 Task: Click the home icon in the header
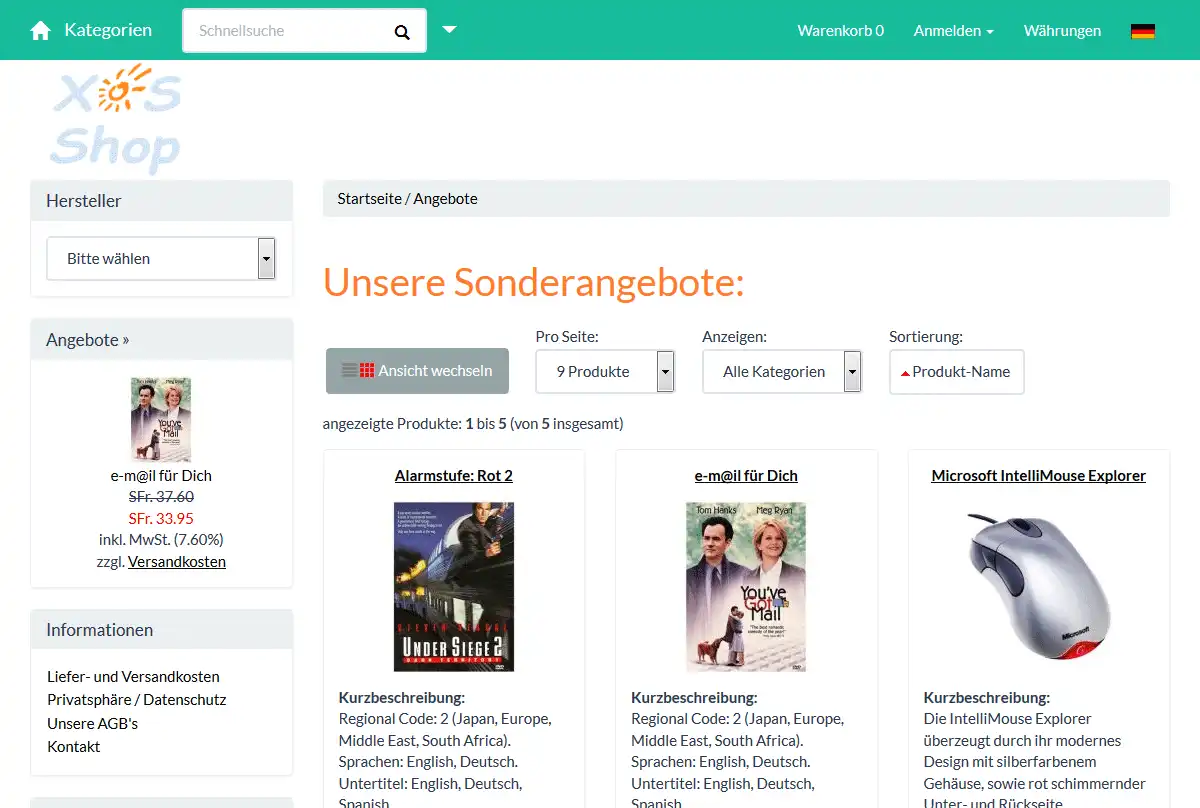pos(40,31)
